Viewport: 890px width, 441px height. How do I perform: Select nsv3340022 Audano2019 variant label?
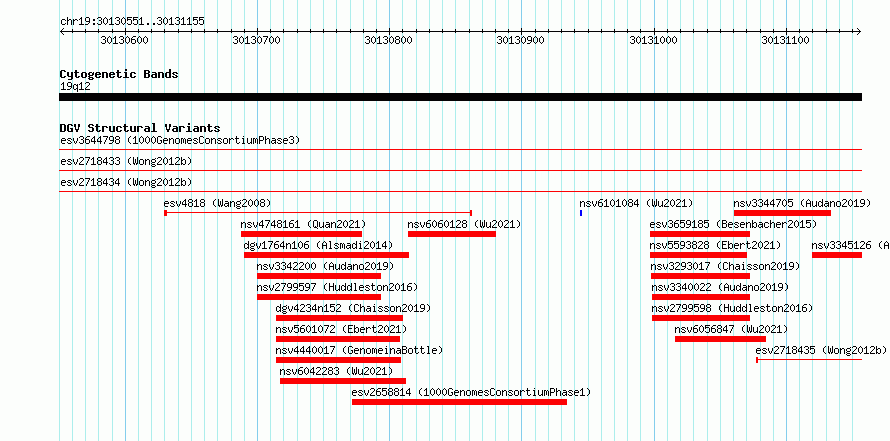[720, 287]
